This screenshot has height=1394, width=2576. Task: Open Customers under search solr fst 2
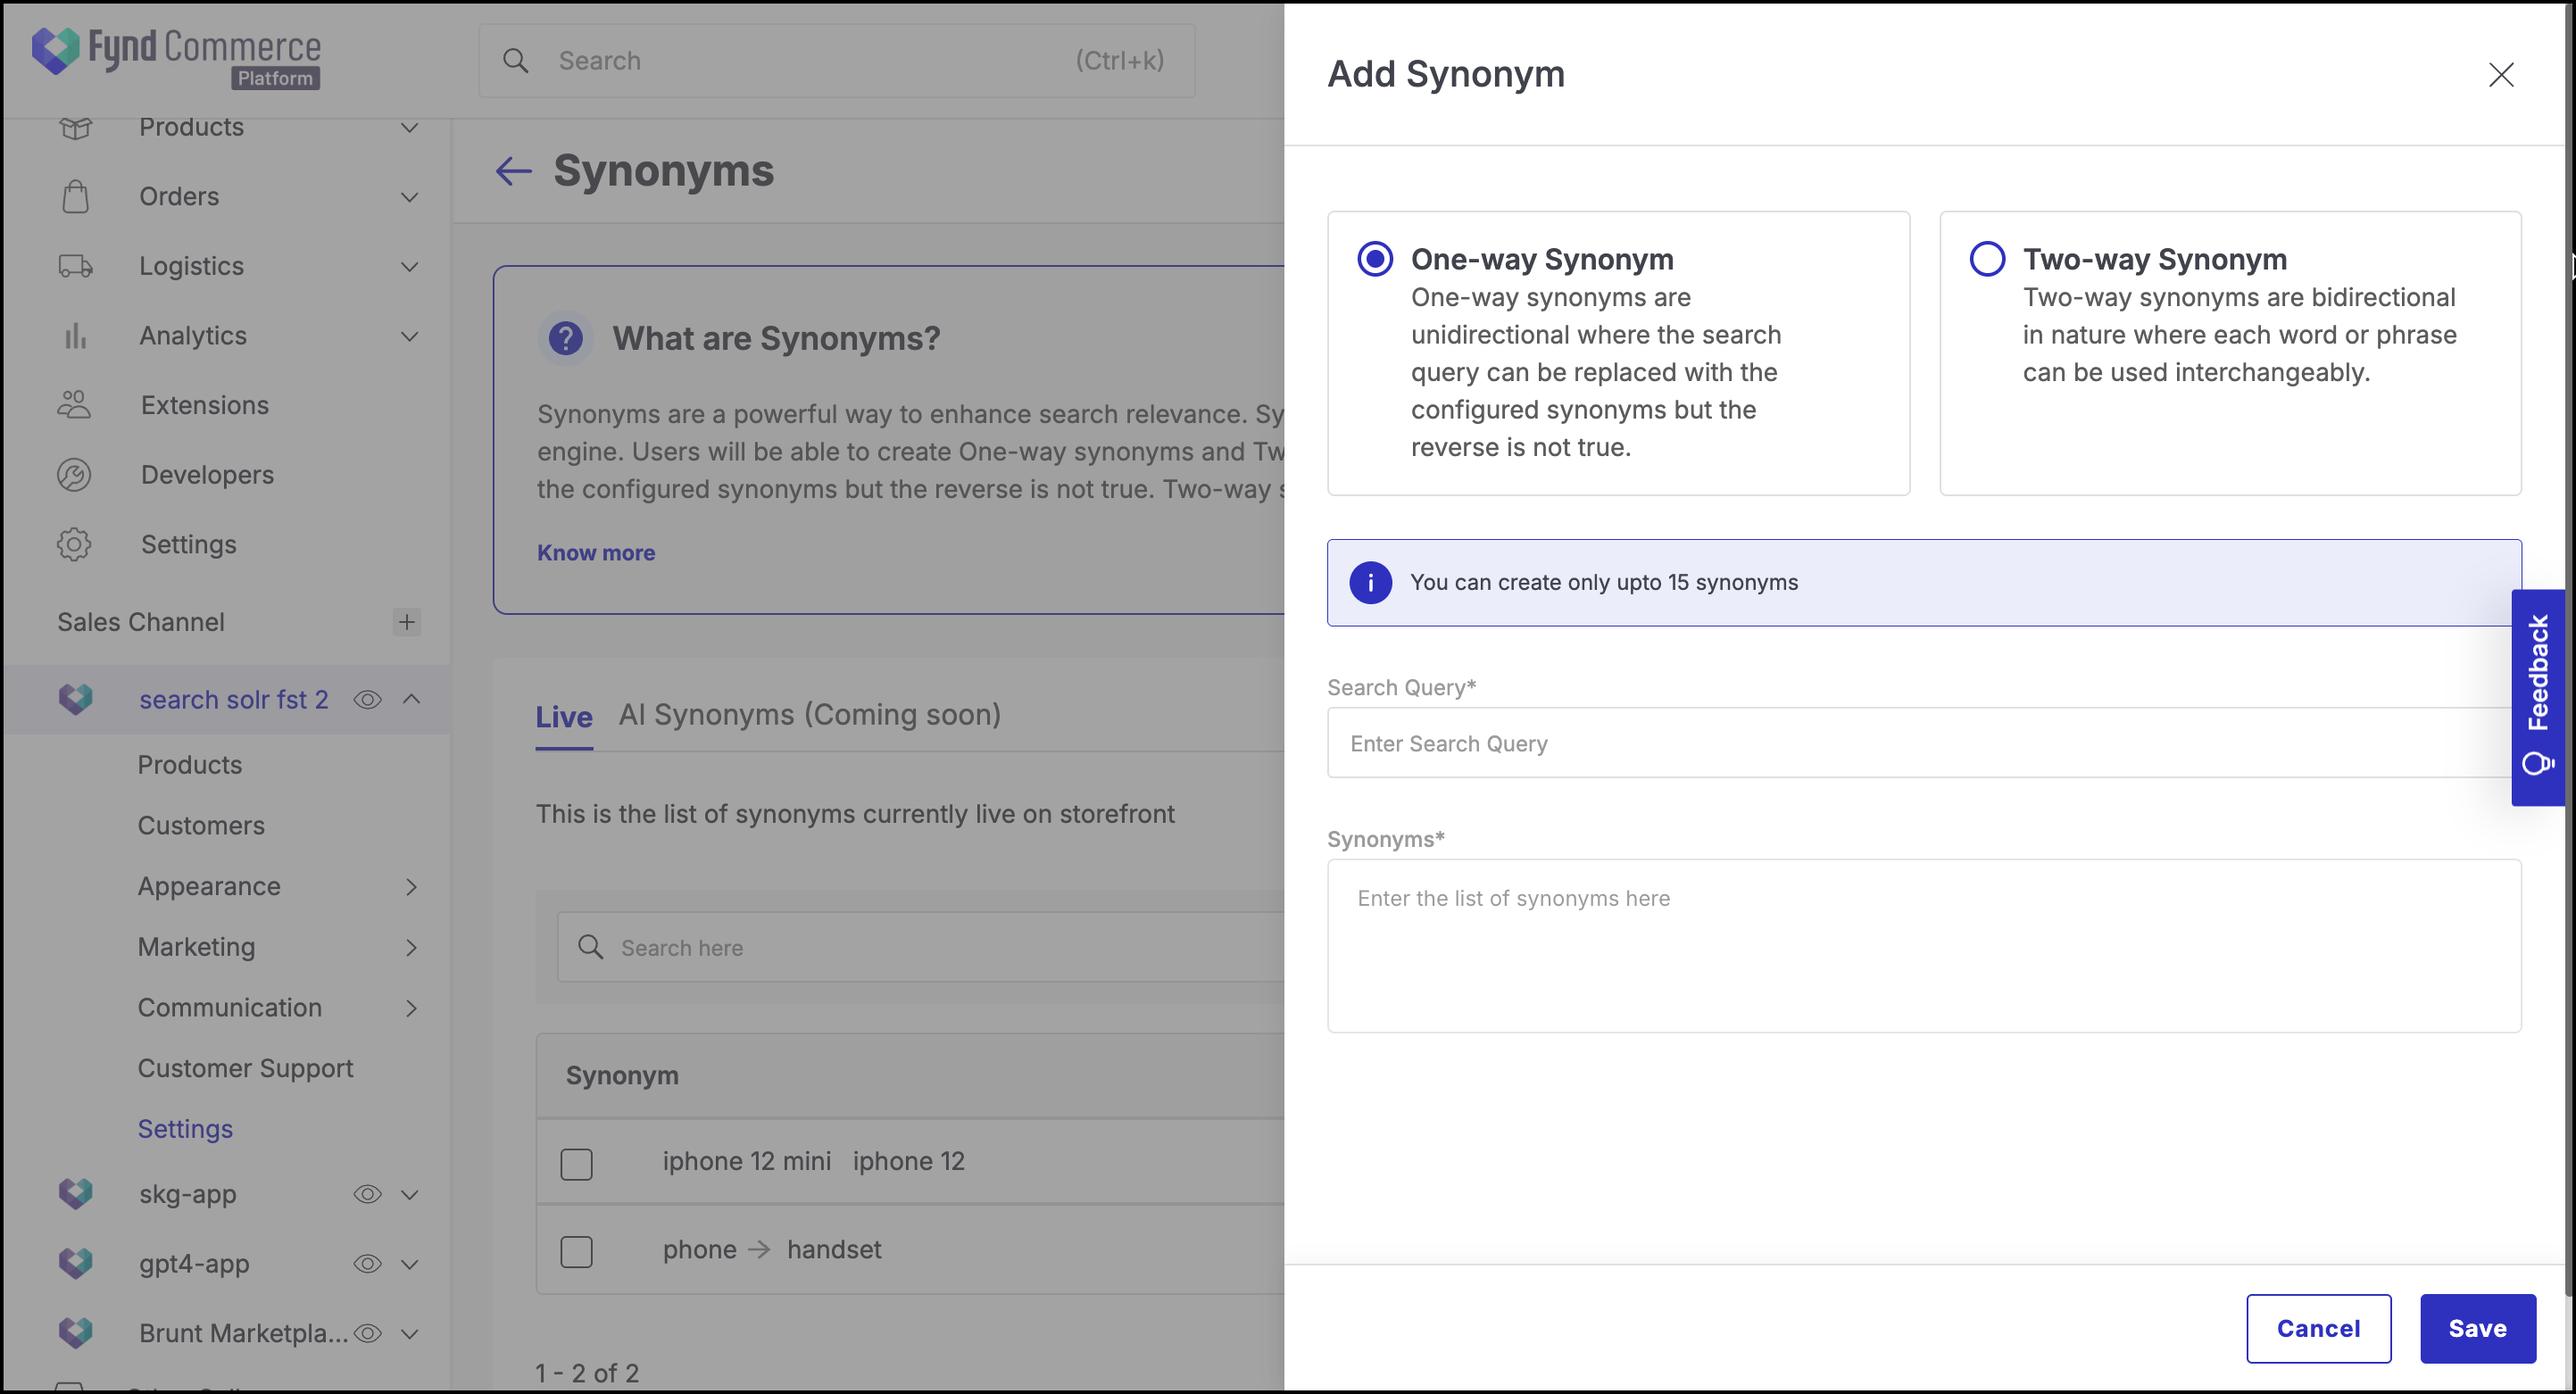(201, 825)
